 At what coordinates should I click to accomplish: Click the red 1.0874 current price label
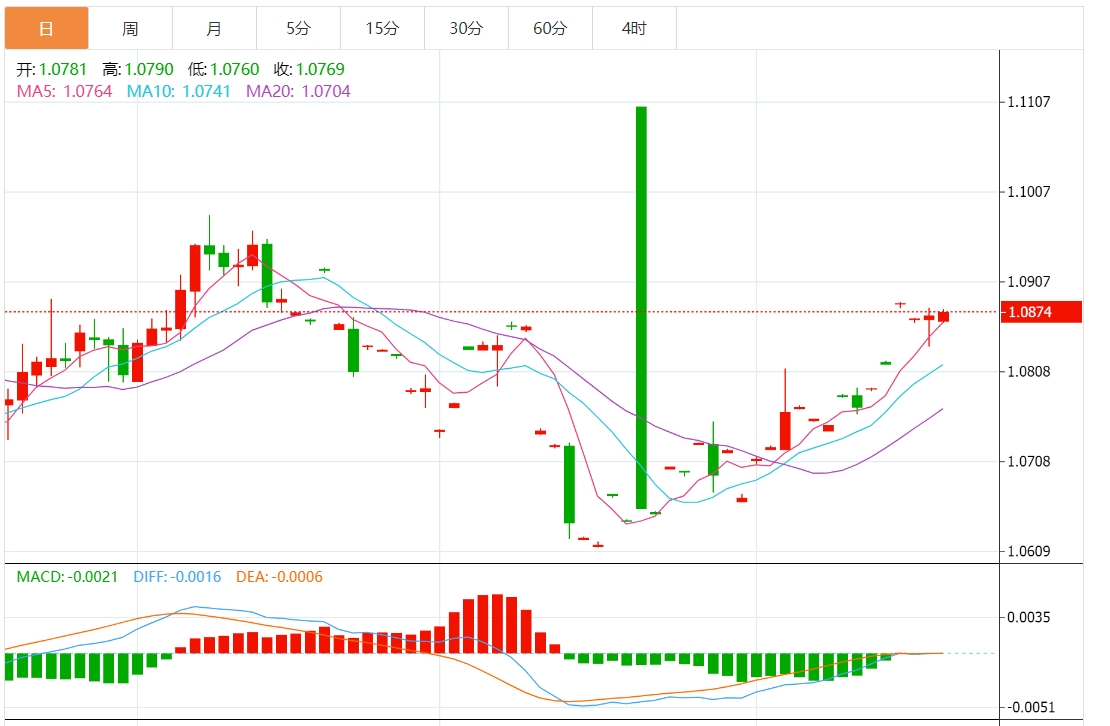(x=1041, y=312)
